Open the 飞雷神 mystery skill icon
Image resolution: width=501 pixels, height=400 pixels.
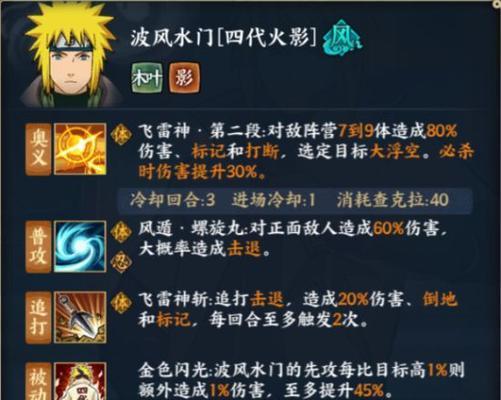(x=80, y=149)
